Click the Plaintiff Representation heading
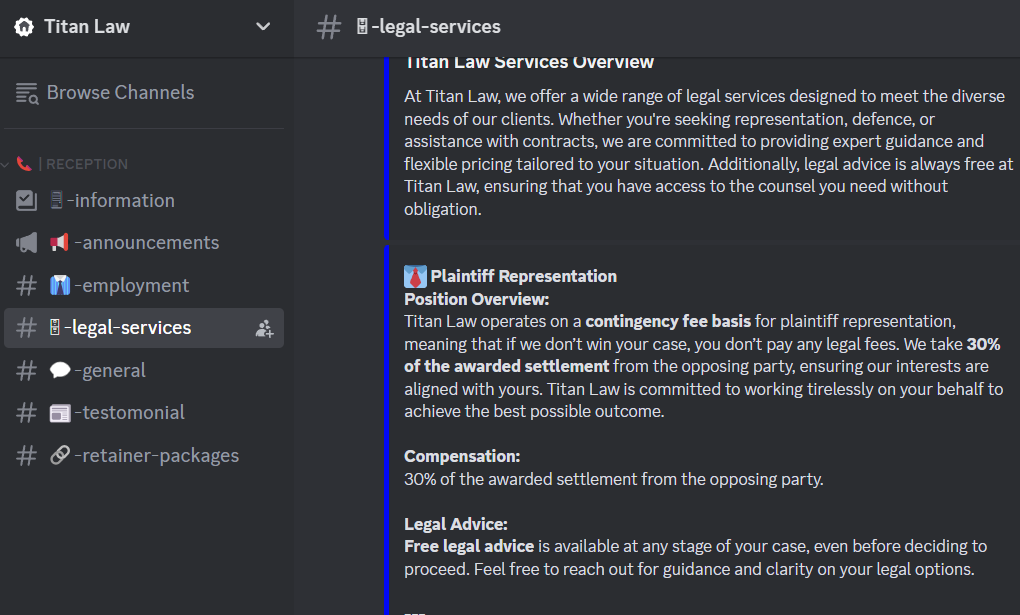Screen dimensions: 1020x615 [x=523, y=276]
